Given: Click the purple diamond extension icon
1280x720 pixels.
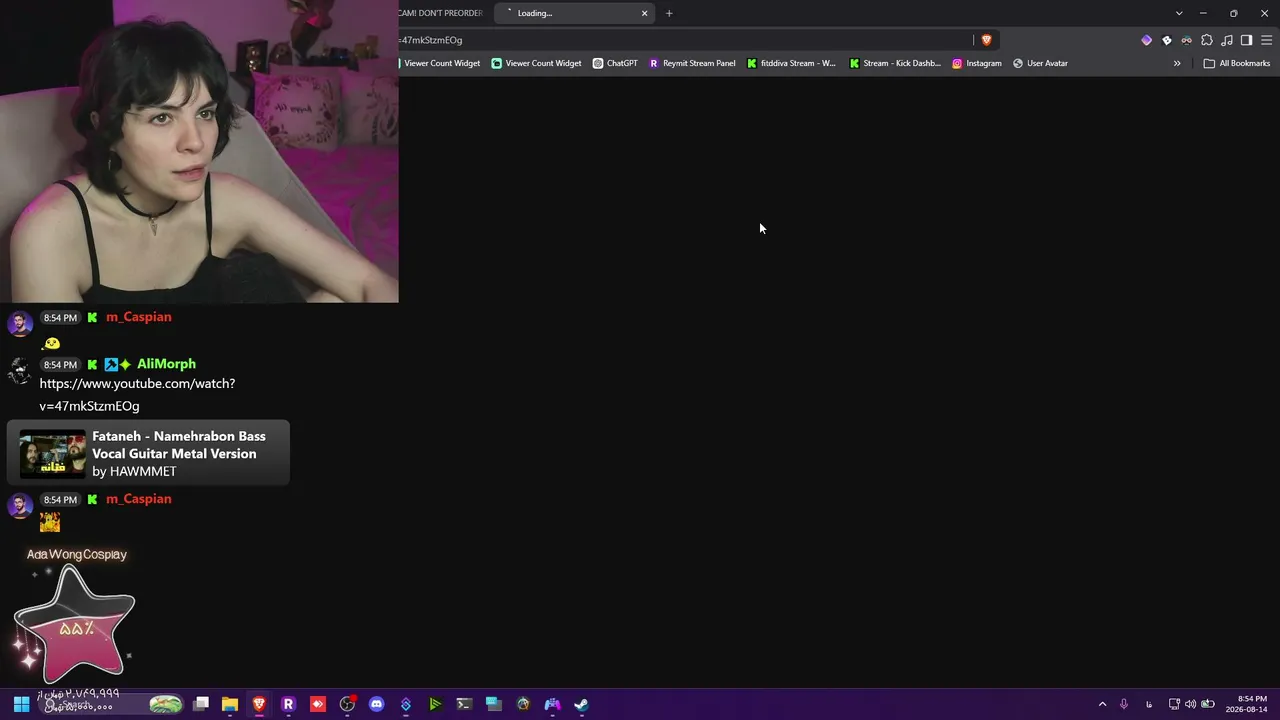Looking at the screenshot, I should click(1146, 40).
